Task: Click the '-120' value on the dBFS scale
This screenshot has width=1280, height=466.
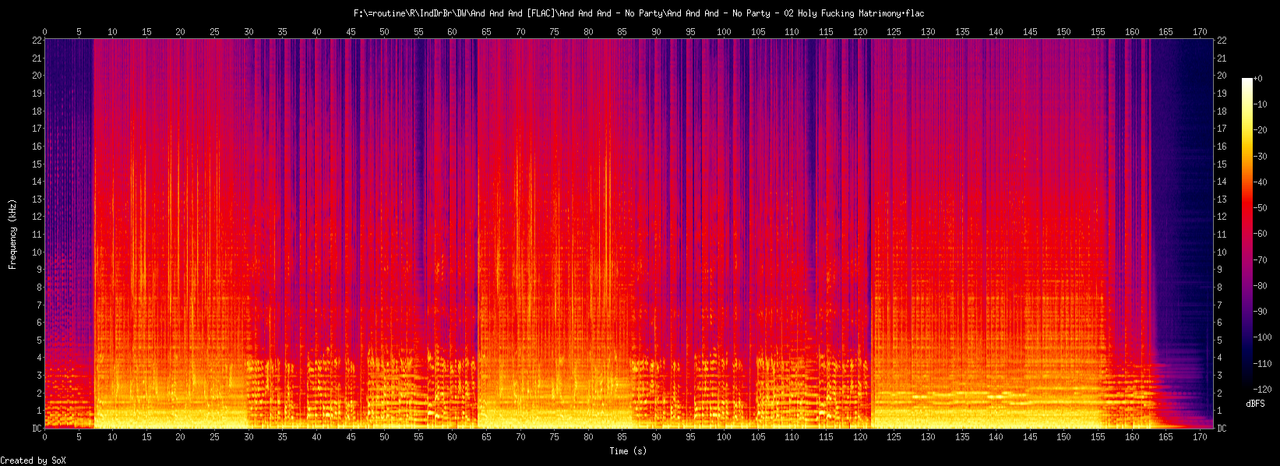Action: coord(1265,387)
